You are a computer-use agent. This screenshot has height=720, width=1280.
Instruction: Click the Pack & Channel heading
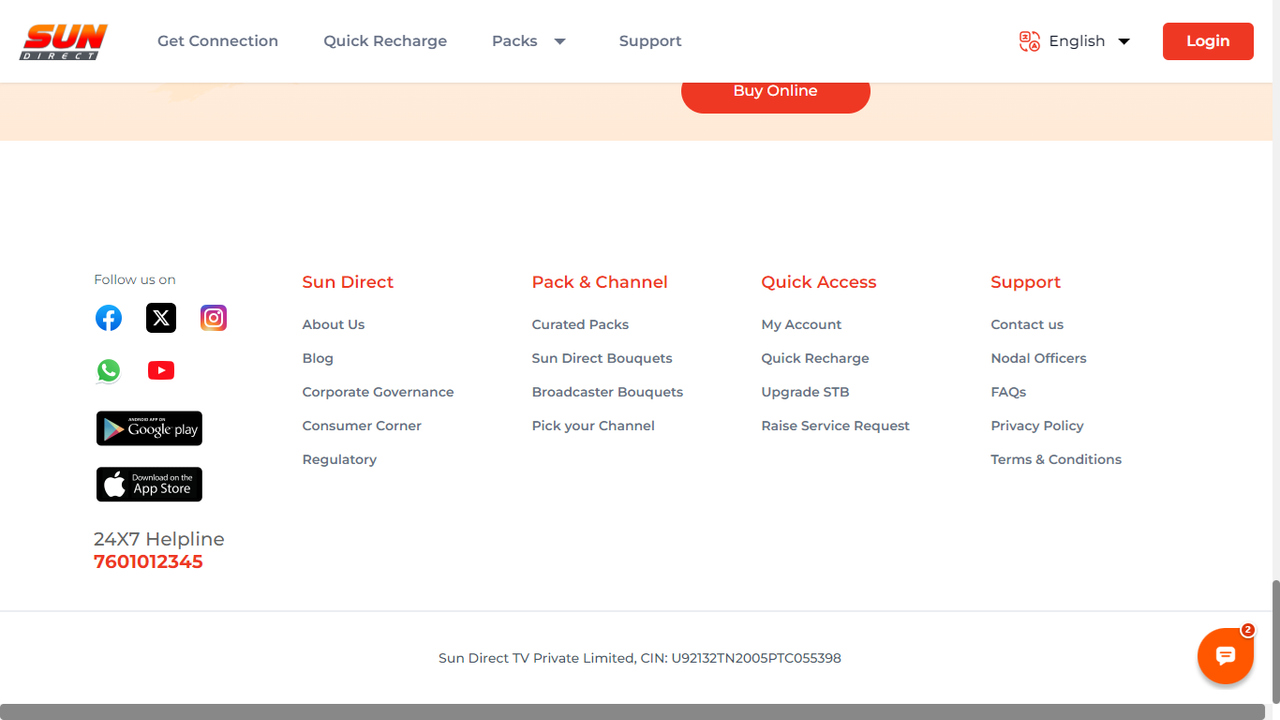(600, 282)
